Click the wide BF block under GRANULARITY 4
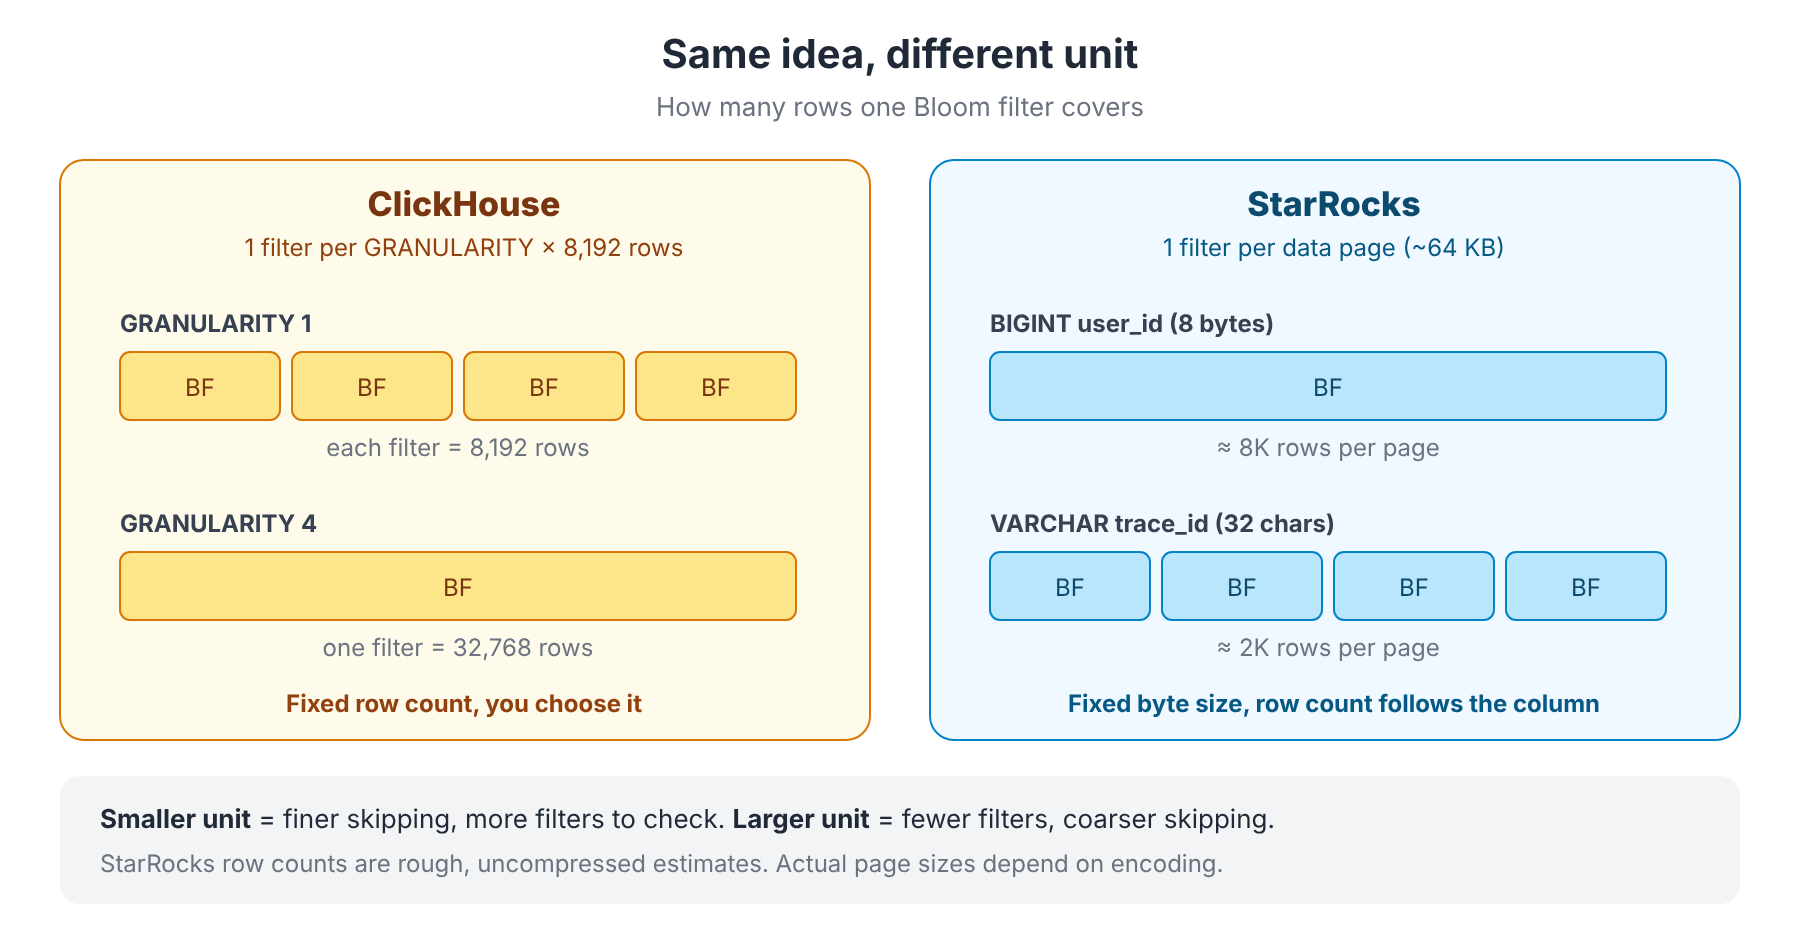The height and width of the screenshot is (940, 1800). 458,586
